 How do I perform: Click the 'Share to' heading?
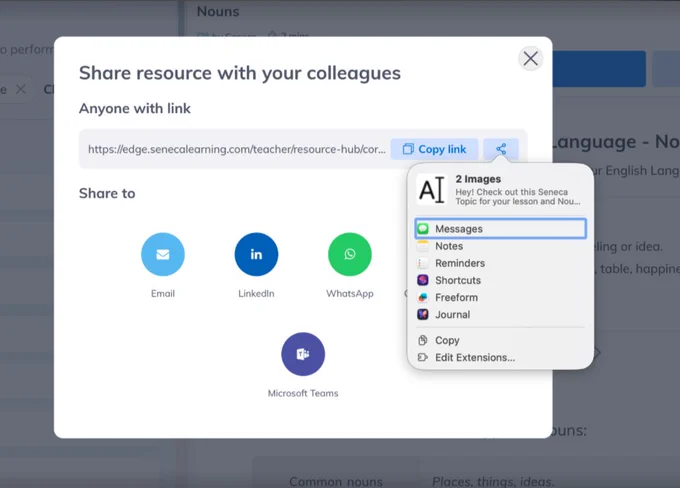[107, 193]
